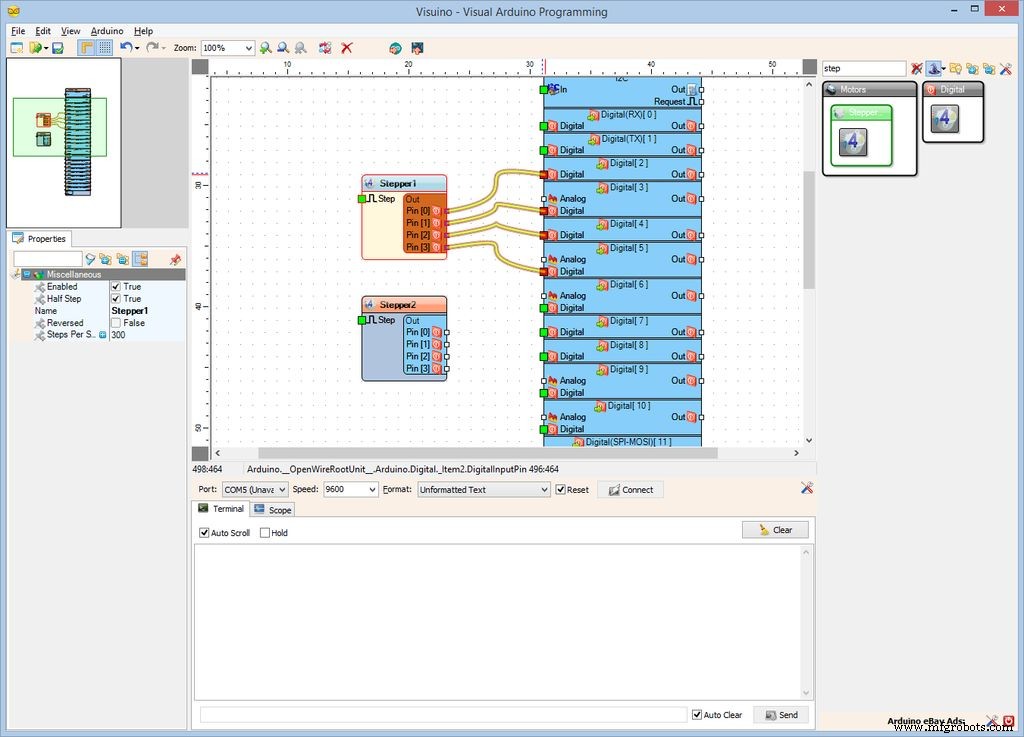The width and height of the screenshot is (1024, 737).
Task: Click the zoom-in magnifier icon
Action: 265,47
